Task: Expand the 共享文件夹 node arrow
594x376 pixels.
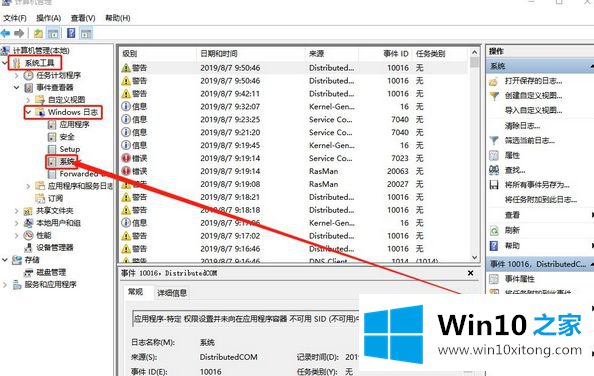Action: point(16,211)
